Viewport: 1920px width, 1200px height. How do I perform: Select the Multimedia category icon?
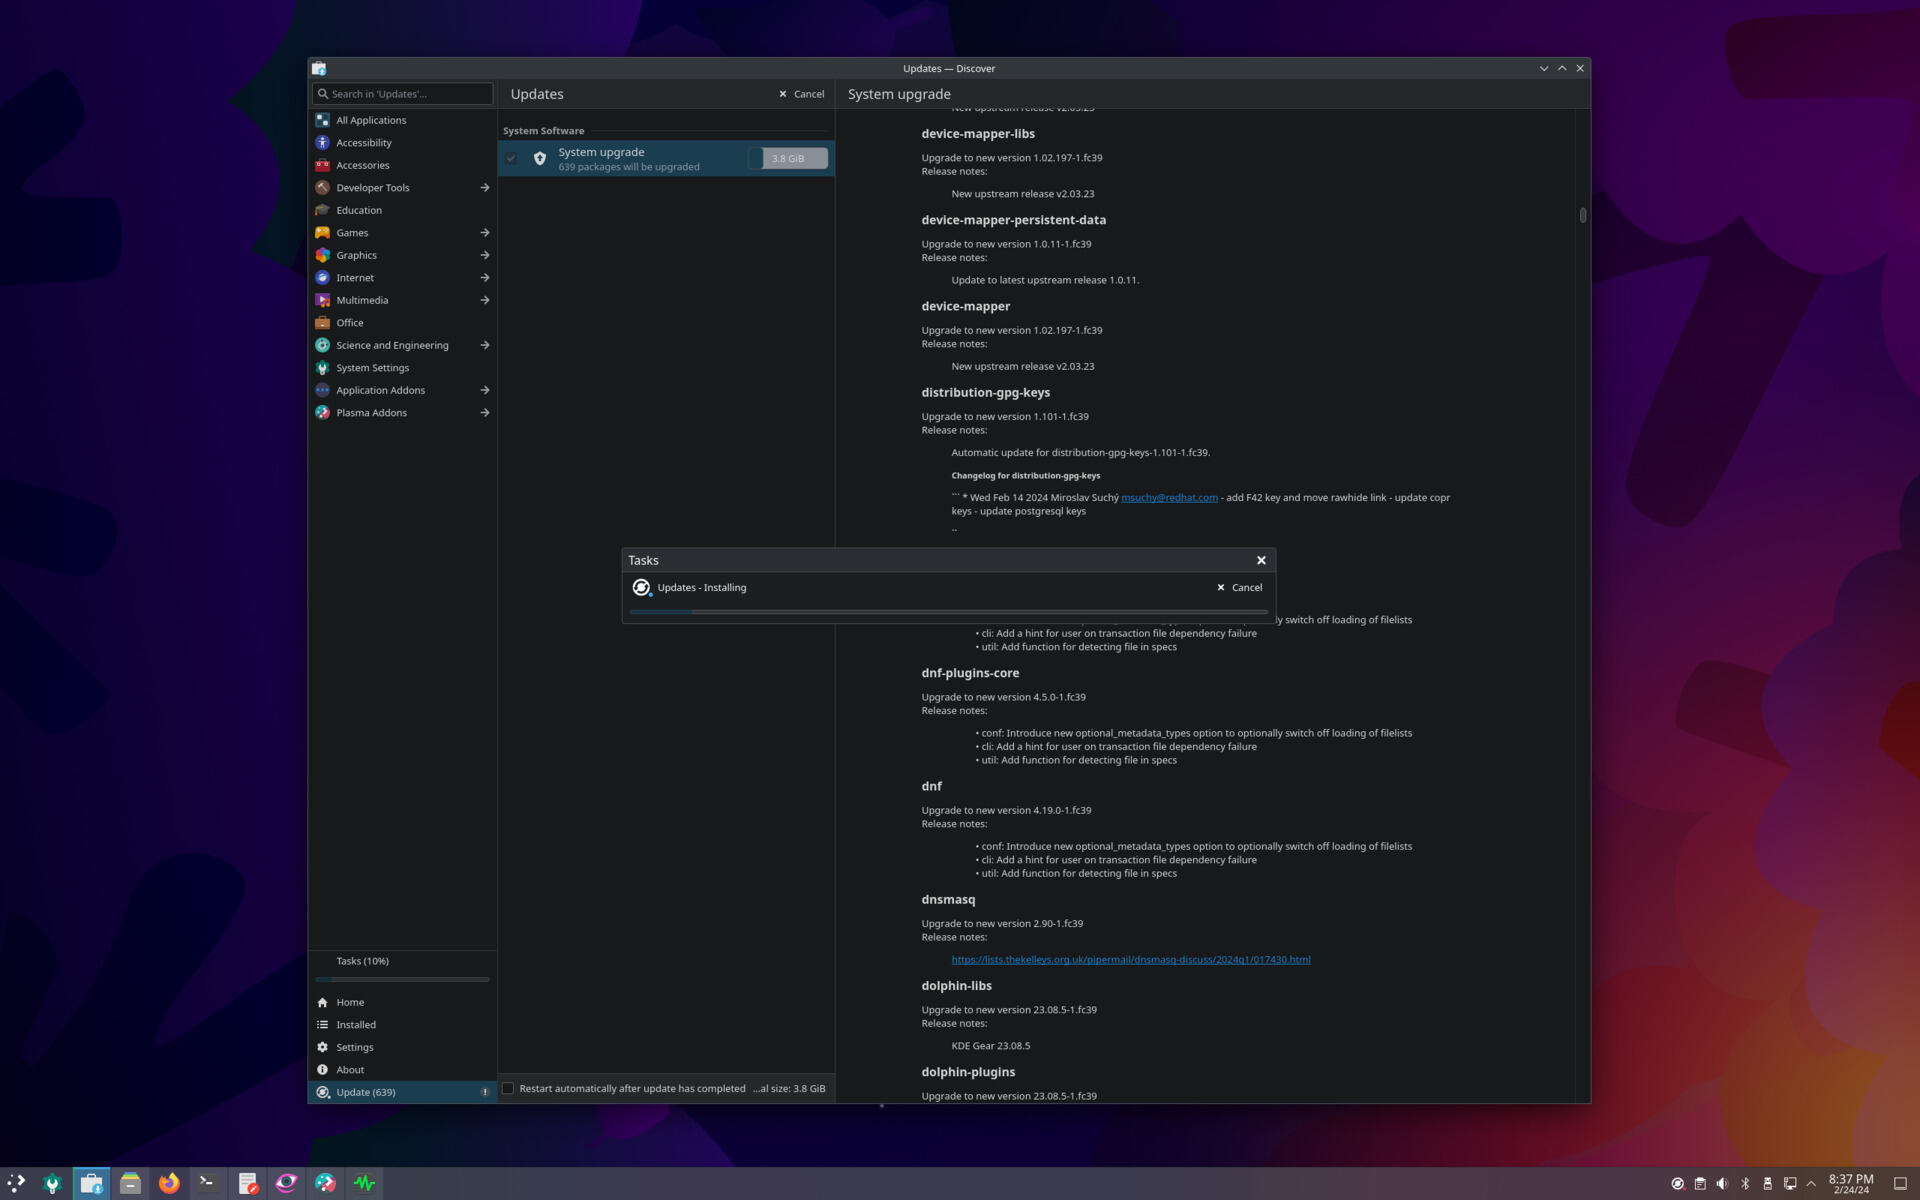coord(322,300)
